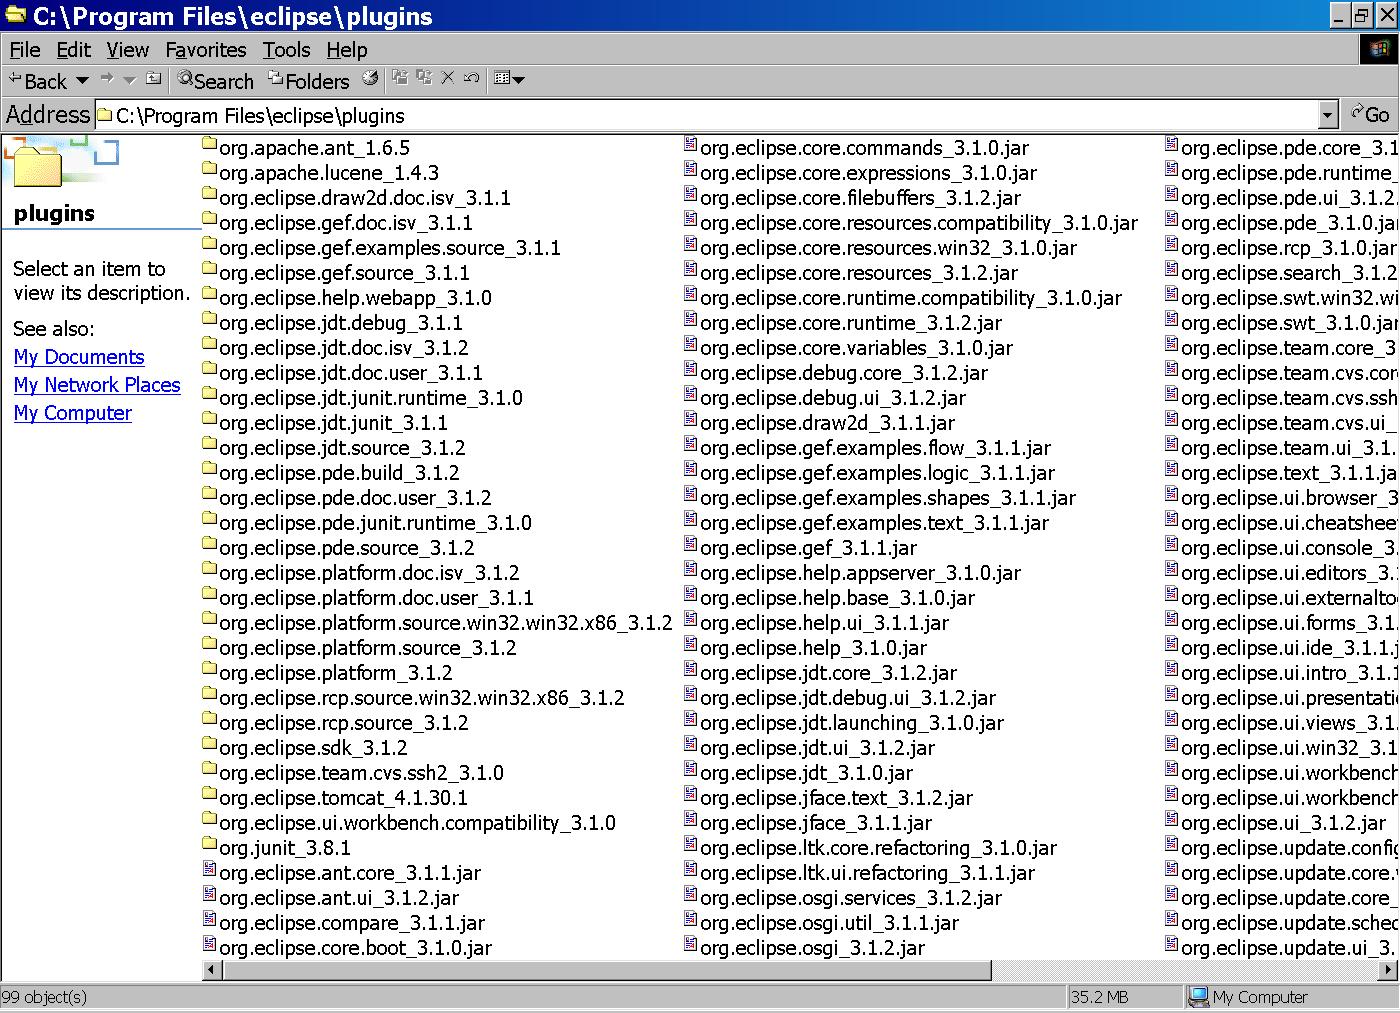Click inside the Address path field
1400x1013 pixels.
pos(700,115)
